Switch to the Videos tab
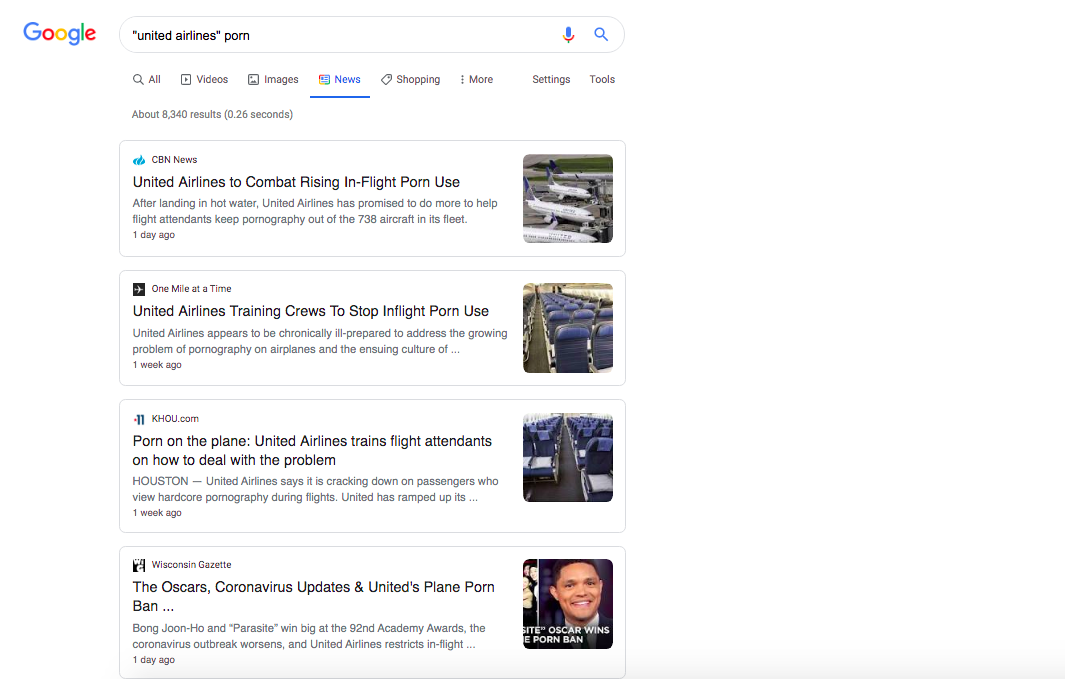 coord(204,79)
